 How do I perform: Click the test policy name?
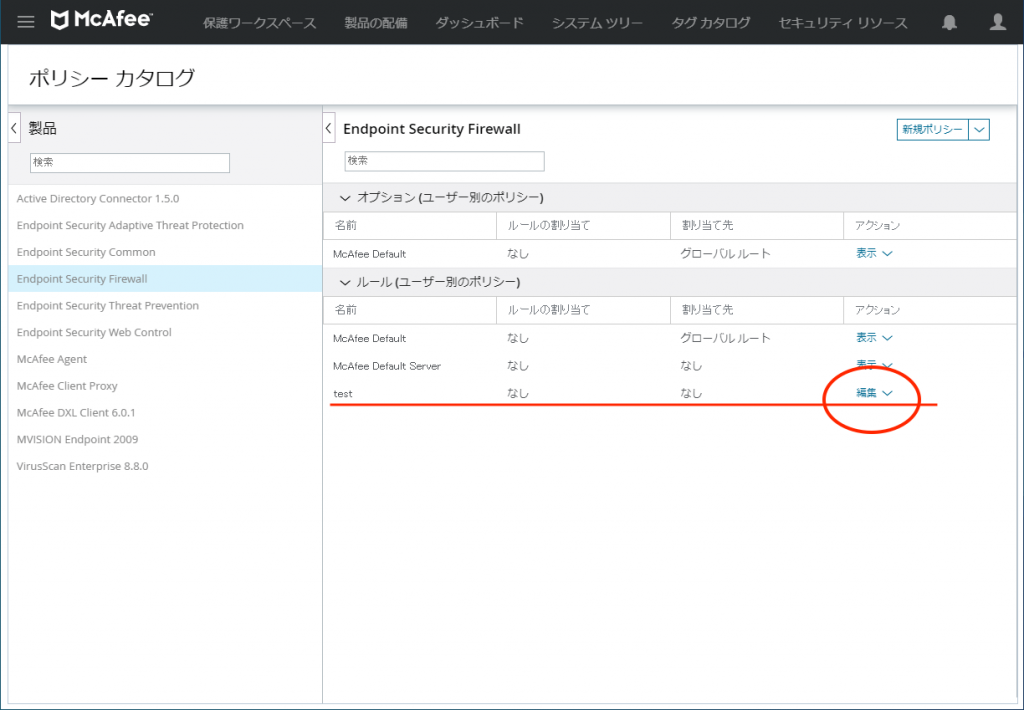(343, 394)
